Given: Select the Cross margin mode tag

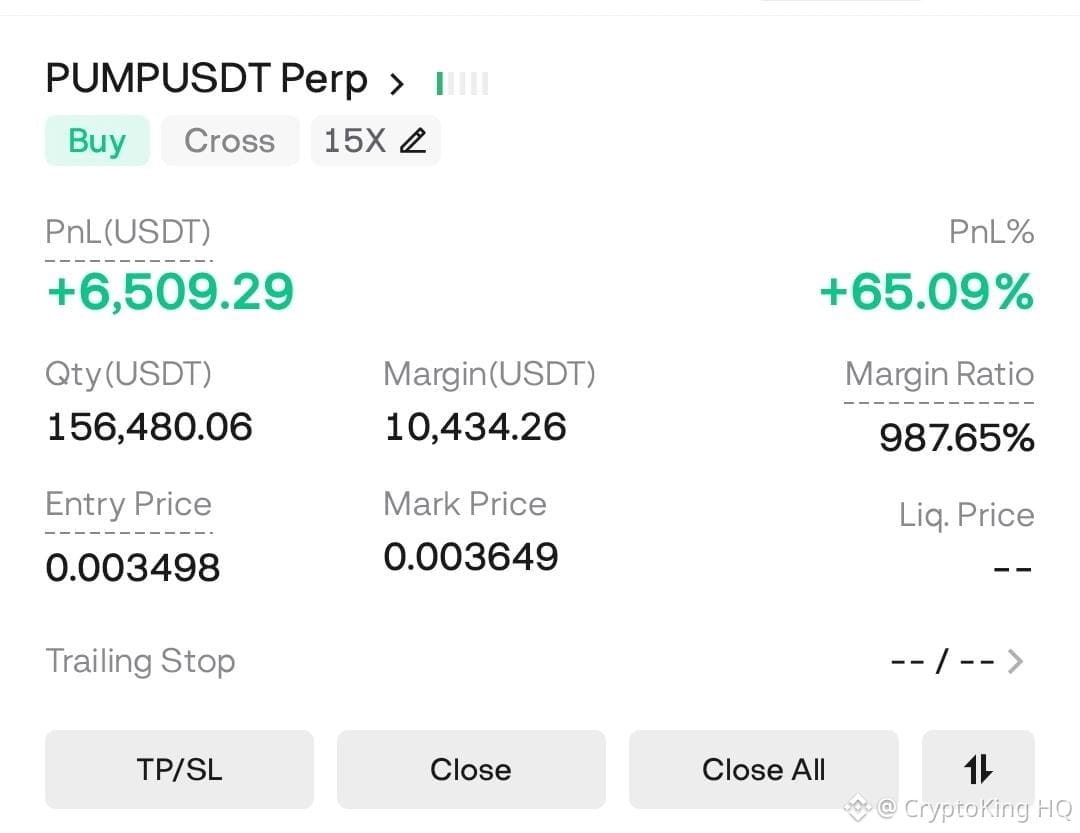Looking at the screenshot, I should pyautogui.click(x=230, y=141).
